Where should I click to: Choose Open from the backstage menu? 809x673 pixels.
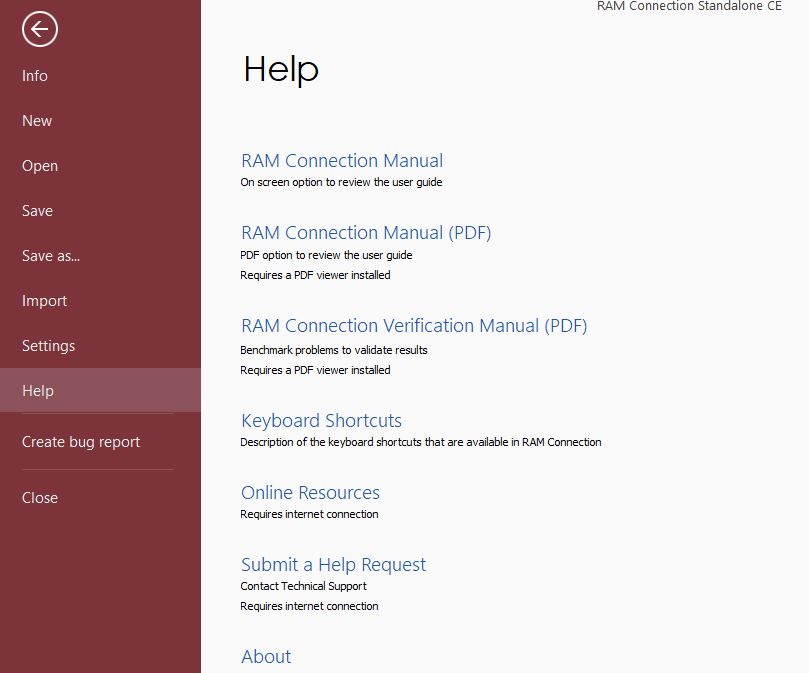pyautogui.click(x=40, y=166)
